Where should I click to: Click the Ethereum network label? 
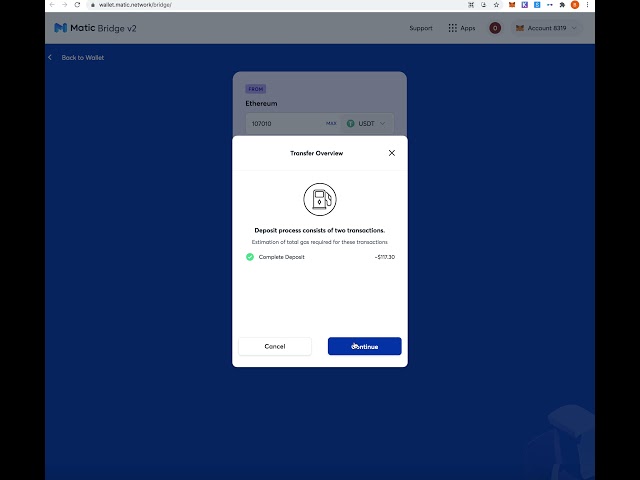coord(261,104)
